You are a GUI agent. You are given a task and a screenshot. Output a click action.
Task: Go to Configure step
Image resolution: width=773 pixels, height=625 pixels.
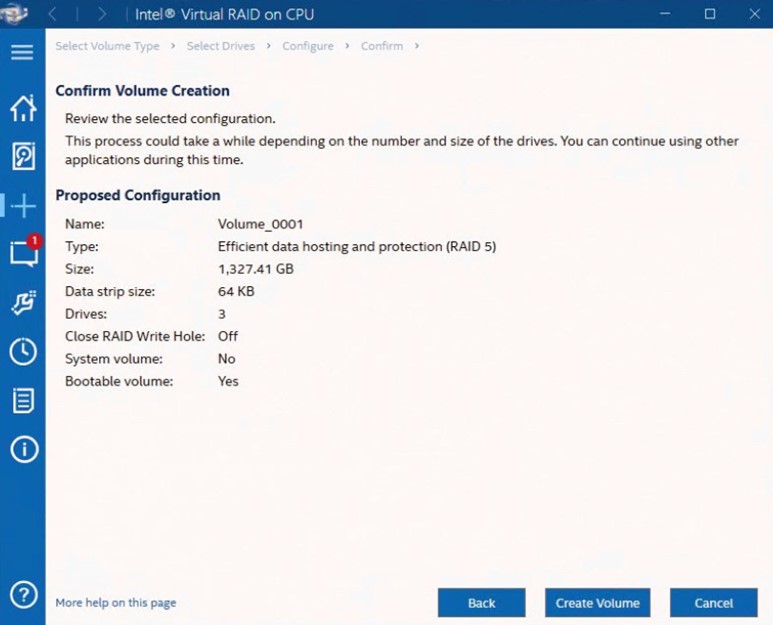coord(308,46)
